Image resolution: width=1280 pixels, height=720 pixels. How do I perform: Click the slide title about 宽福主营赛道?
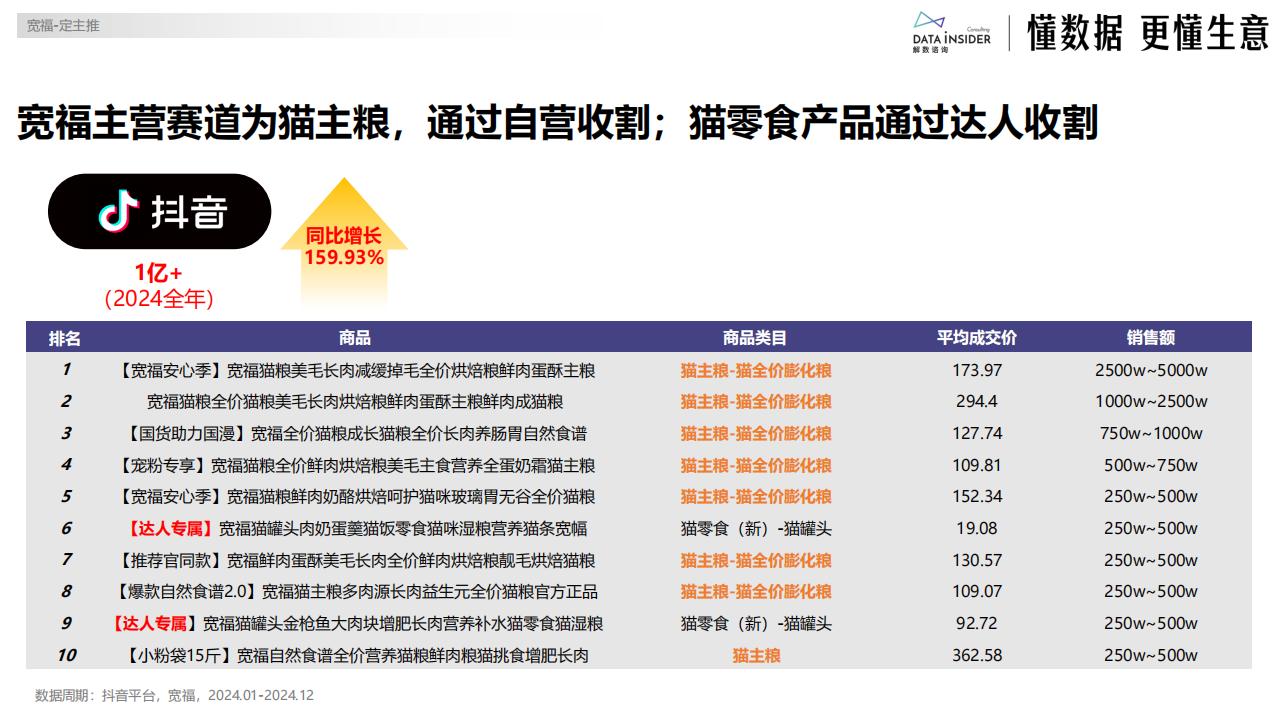point(557,122)
